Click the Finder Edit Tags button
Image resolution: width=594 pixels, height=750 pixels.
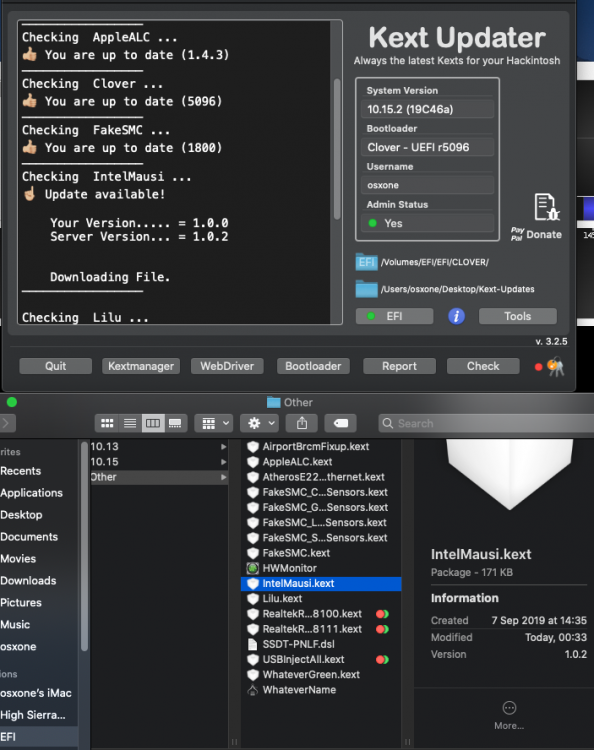pyautogui.click(x=341, y=423)
